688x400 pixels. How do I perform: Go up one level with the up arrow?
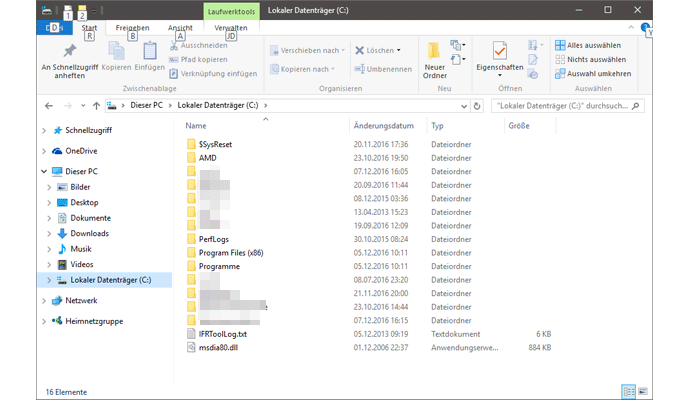pos(95,105)
